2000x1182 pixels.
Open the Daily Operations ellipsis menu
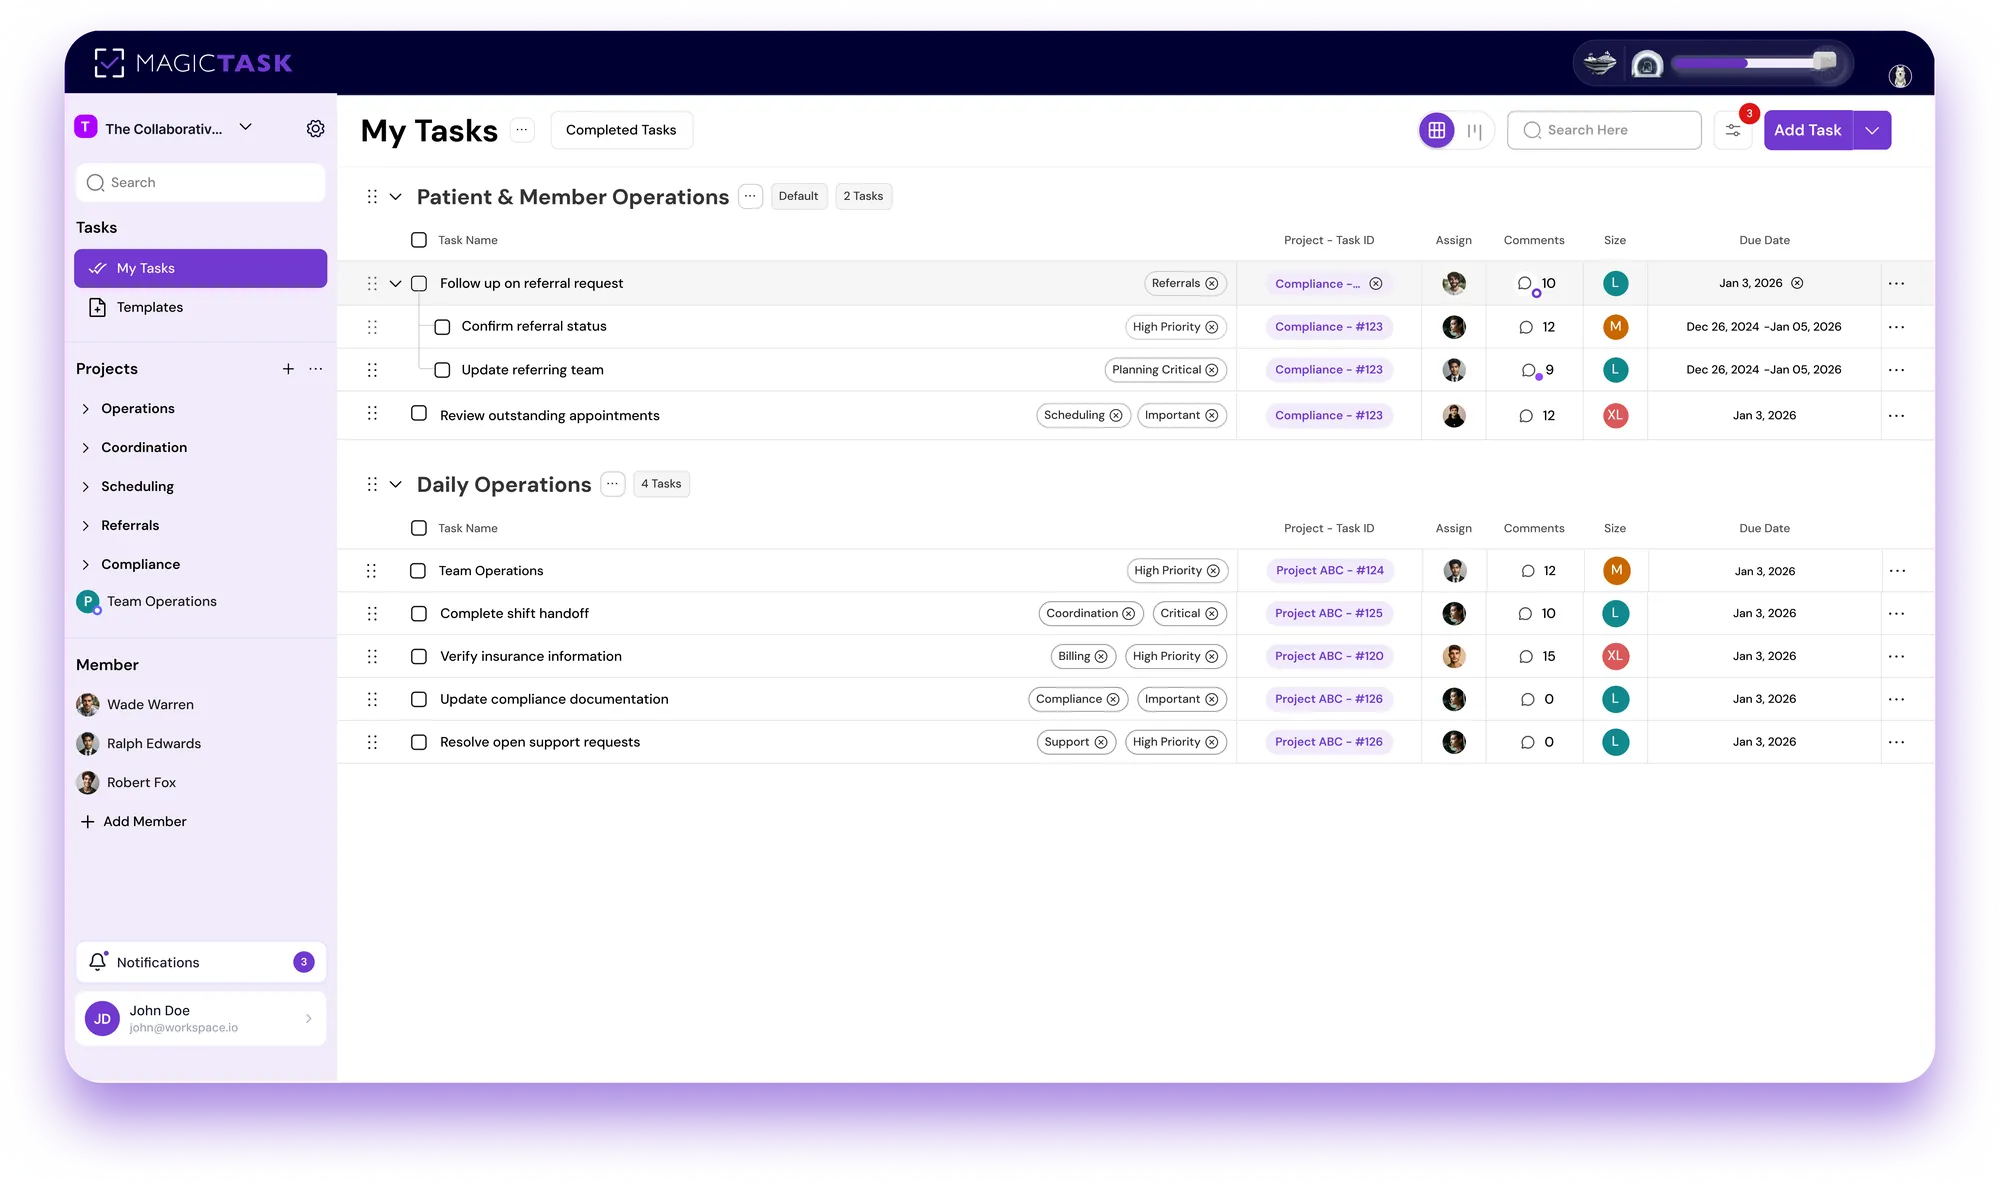613,484
